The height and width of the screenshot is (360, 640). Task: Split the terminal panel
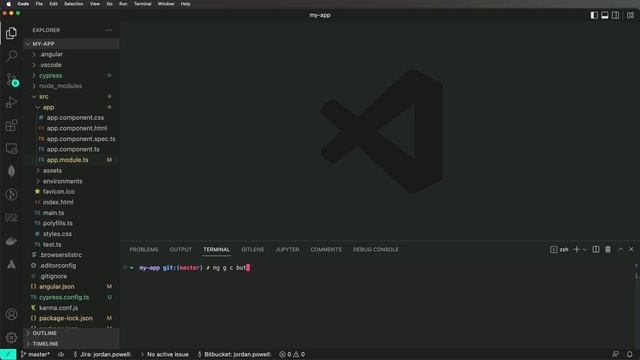[596, 249]
